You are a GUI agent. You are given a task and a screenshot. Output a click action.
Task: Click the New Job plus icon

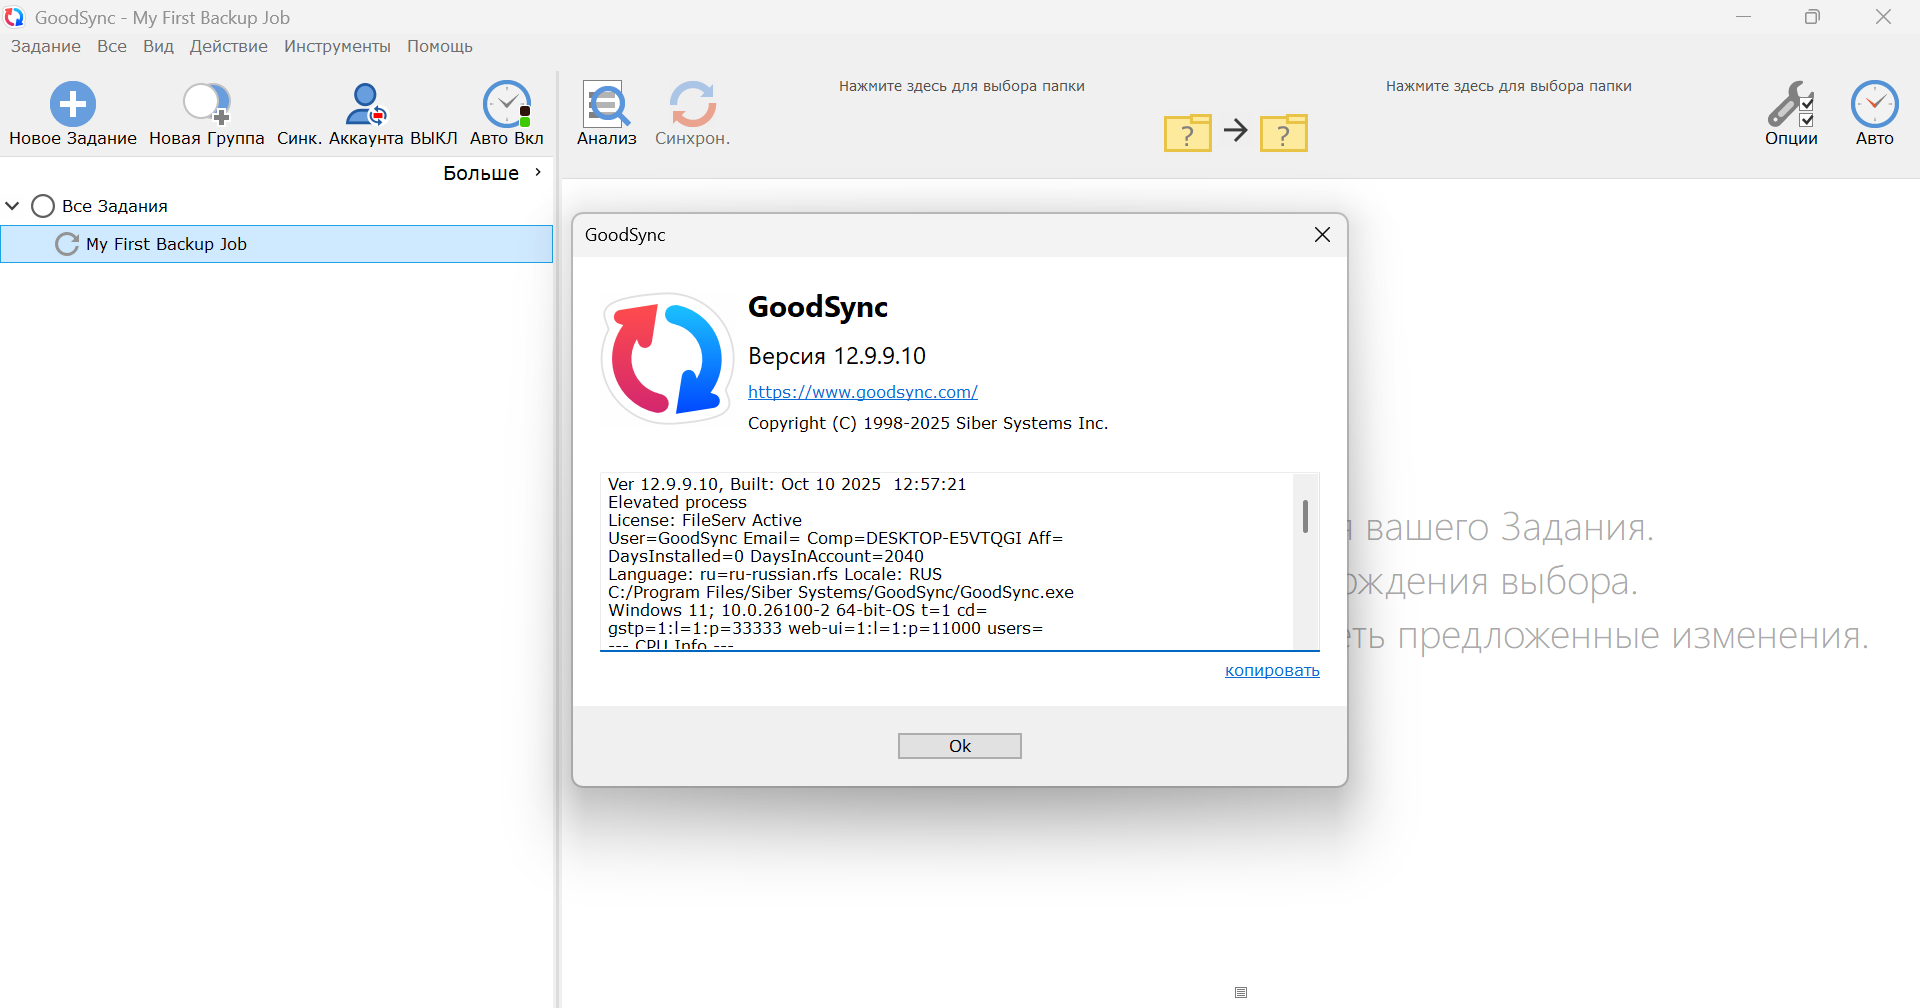(72, 104)
